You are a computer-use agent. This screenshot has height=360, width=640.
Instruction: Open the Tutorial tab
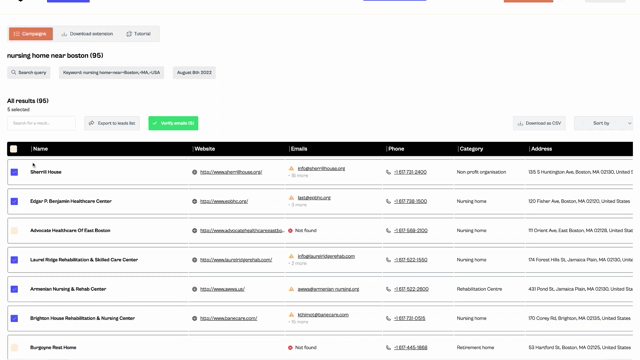click(138, 34)
